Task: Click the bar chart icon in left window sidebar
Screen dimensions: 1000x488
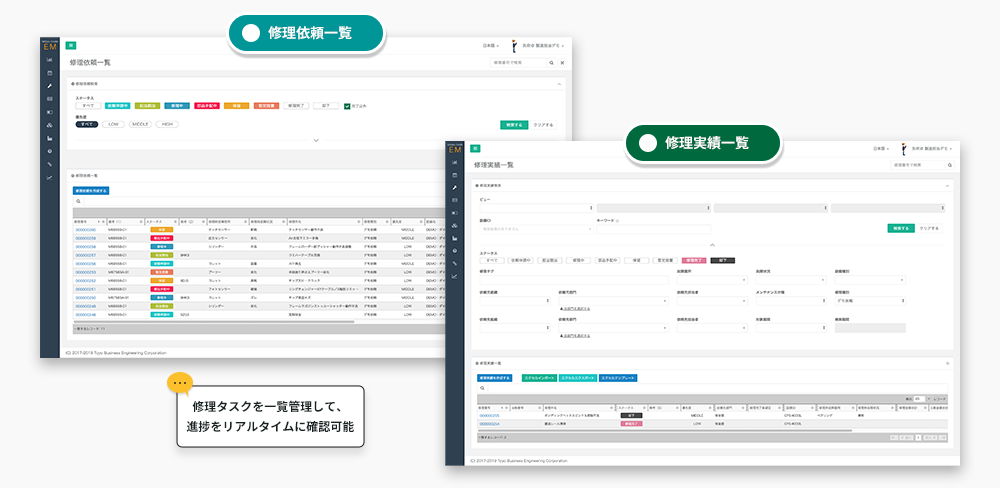Action: [49, 138]
